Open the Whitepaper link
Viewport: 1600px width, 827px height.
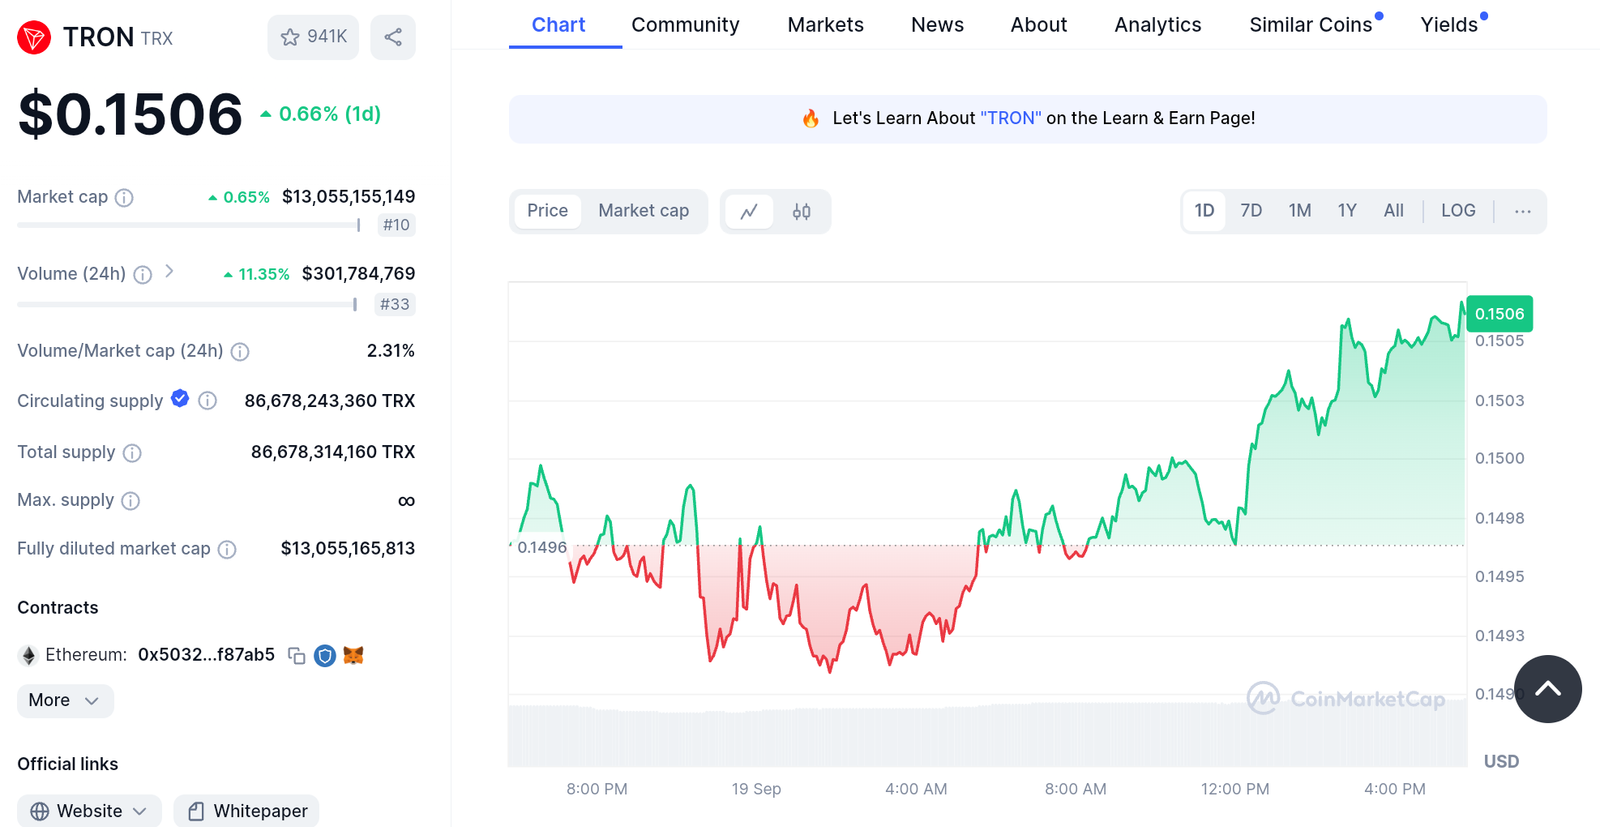tap(247, 811)
